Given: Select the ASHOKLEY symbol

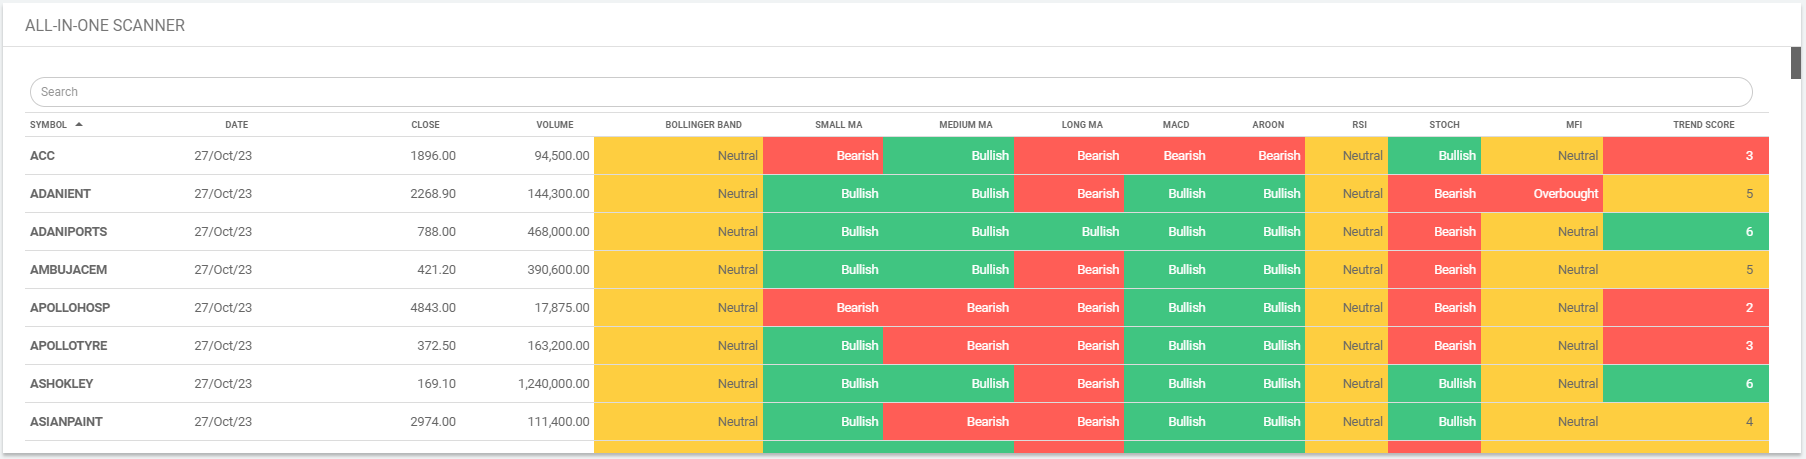Looking at the screenshot, I should [x=61, y=384].
